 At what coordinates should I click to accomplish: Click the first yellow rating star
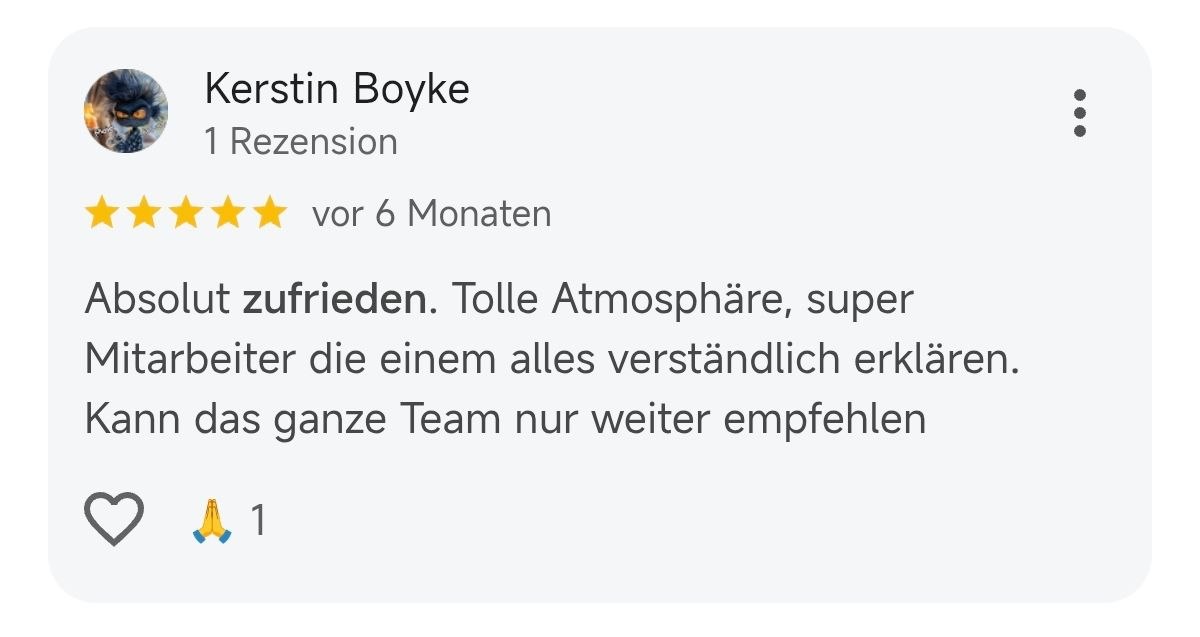click(101, 213)
